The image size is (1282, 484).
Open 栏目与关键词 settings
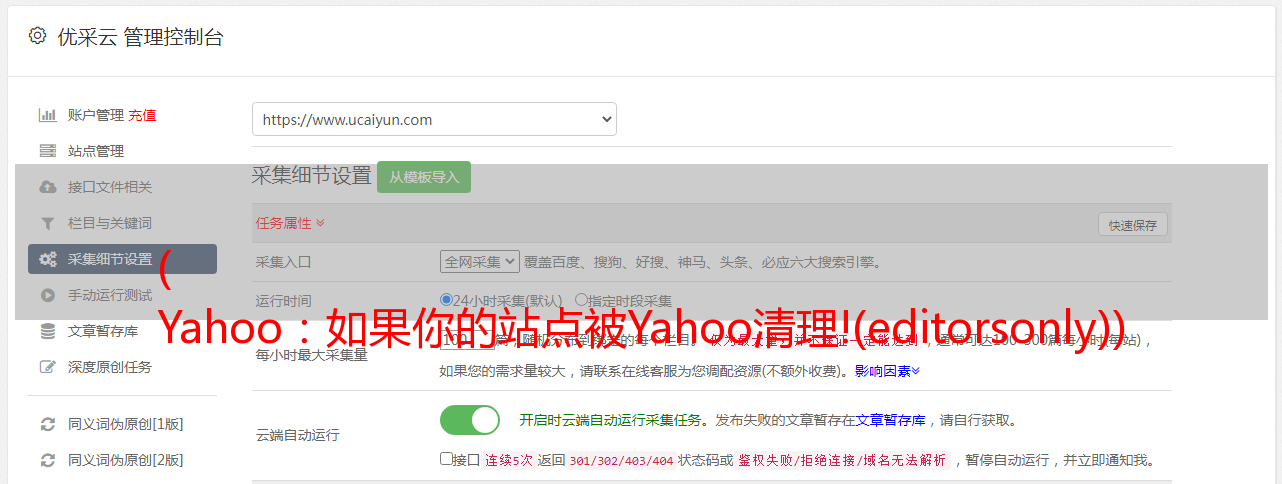pos(110,223)
